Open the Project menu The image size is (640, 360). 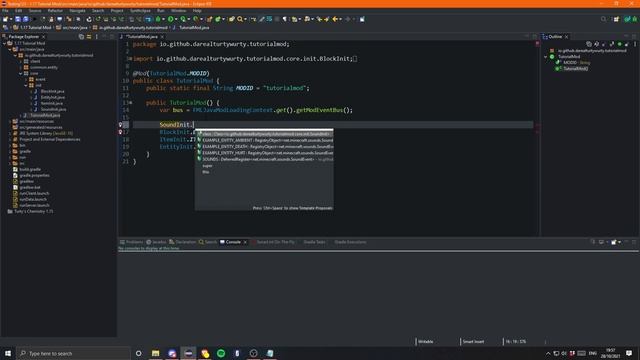point(117,11)
